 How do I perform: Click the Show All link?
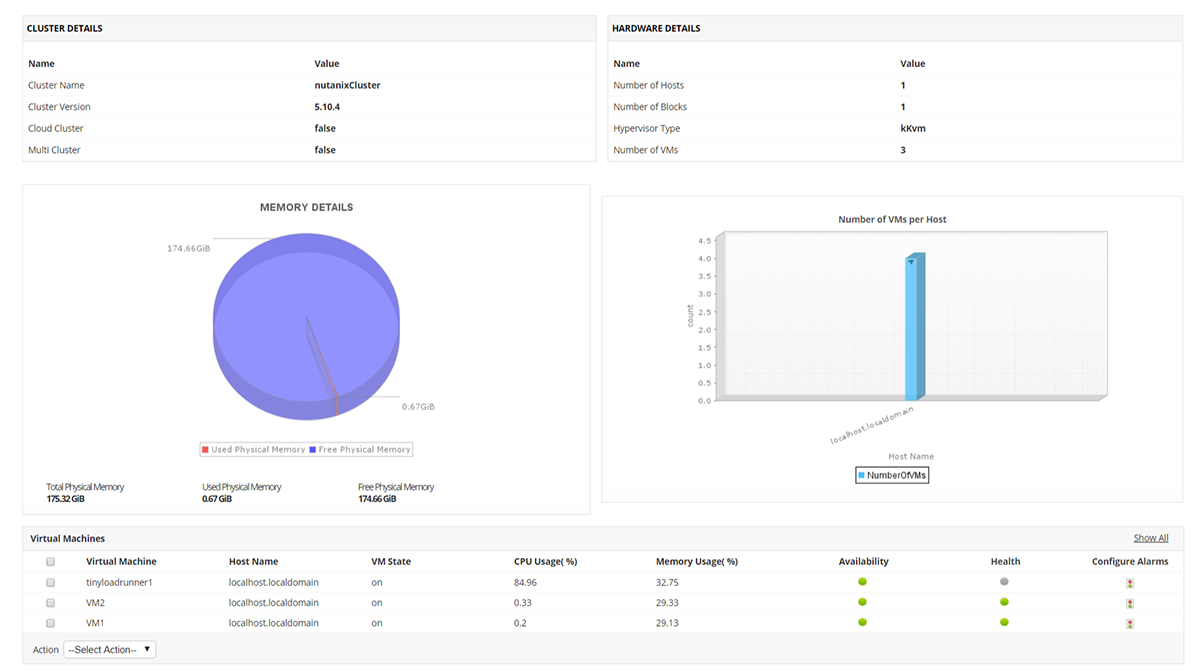pos(1150,537)
